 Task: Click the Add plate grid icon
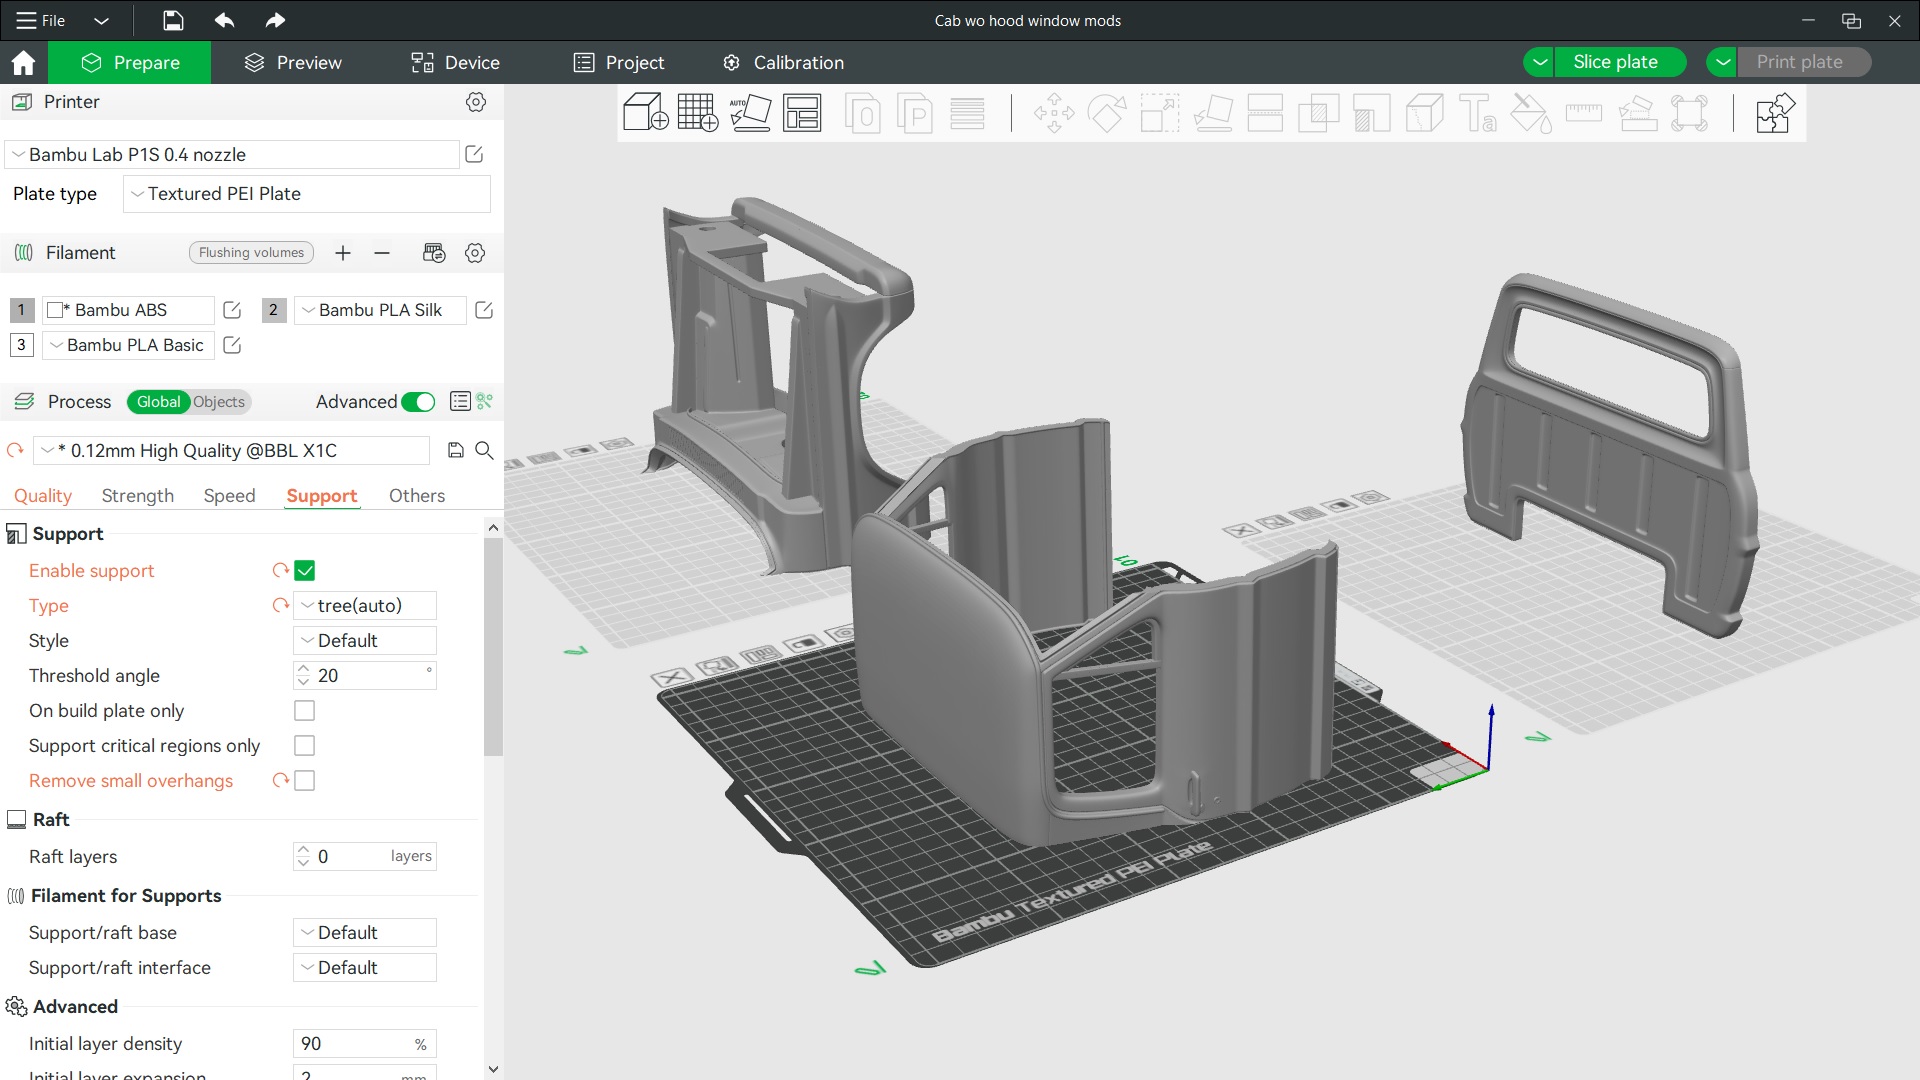tap(698, 113)
